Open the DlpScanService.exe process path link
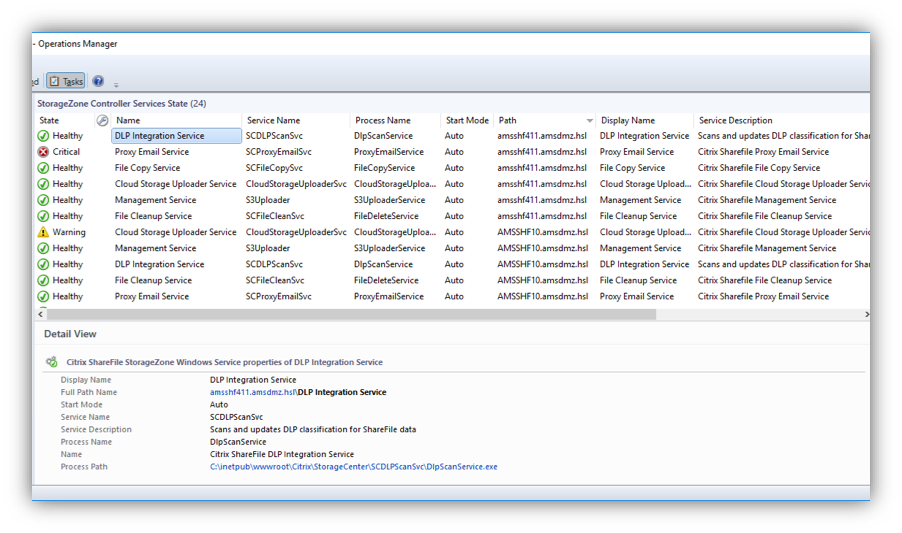 (x=353, y=467)
